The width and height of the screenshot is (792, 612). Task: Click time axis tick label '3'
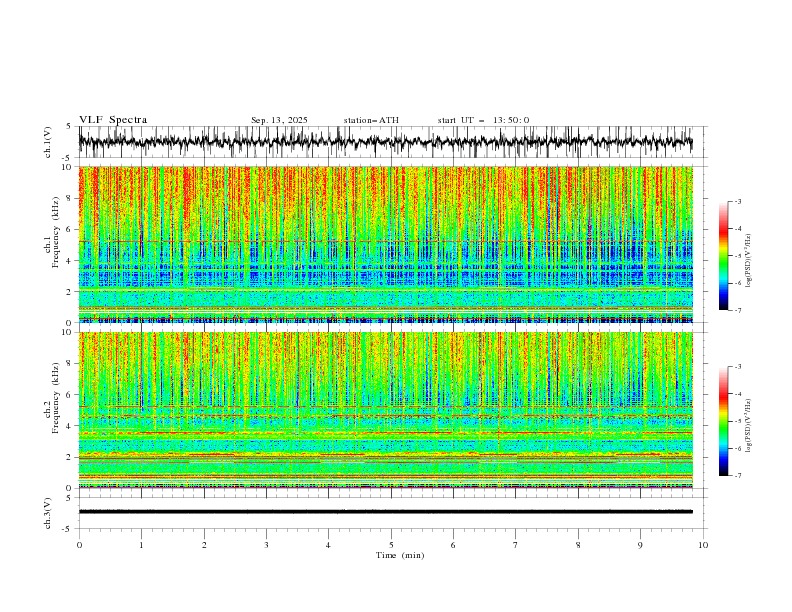click(266, 545)
